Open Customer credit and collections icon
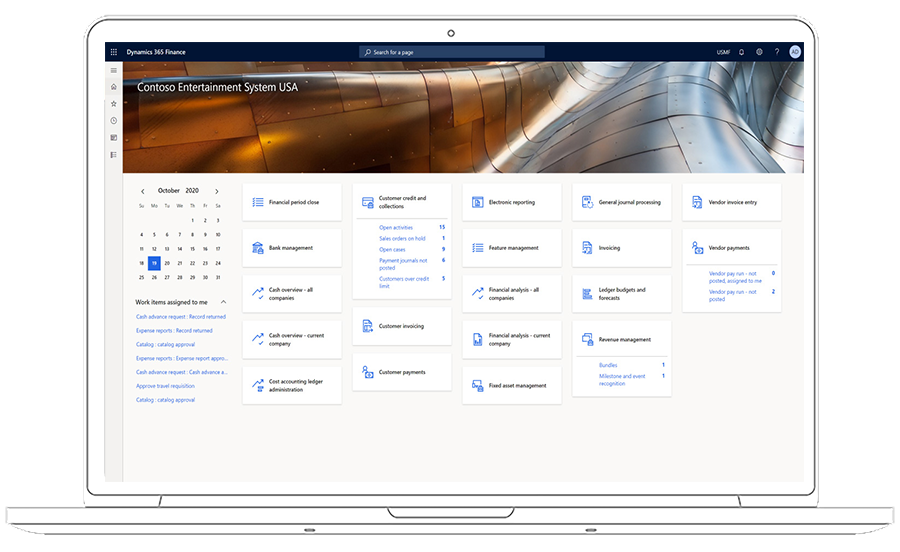Viewport: 900px width, 552px height. pyautogui.click(x=368, y=203)
